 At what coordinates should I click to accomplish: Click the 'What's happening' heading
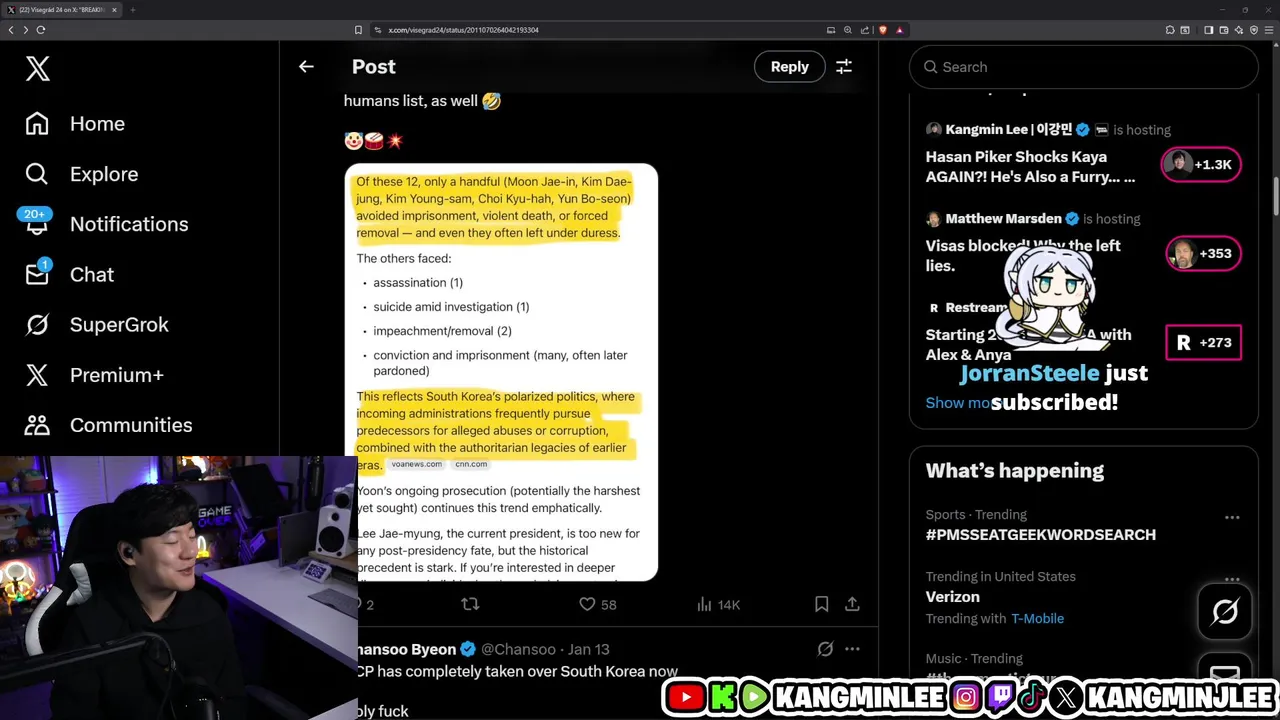point(1014,471)
